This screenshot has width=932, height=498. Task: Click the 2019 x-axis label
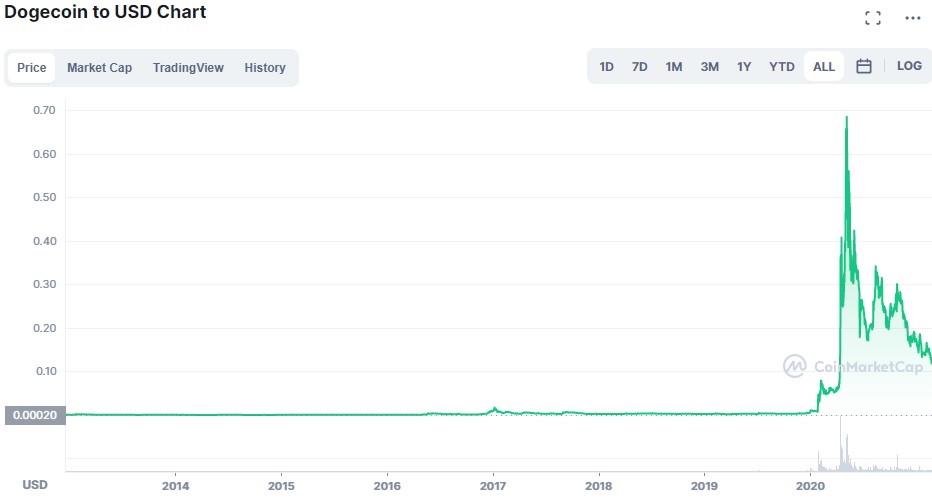point(704,486)
